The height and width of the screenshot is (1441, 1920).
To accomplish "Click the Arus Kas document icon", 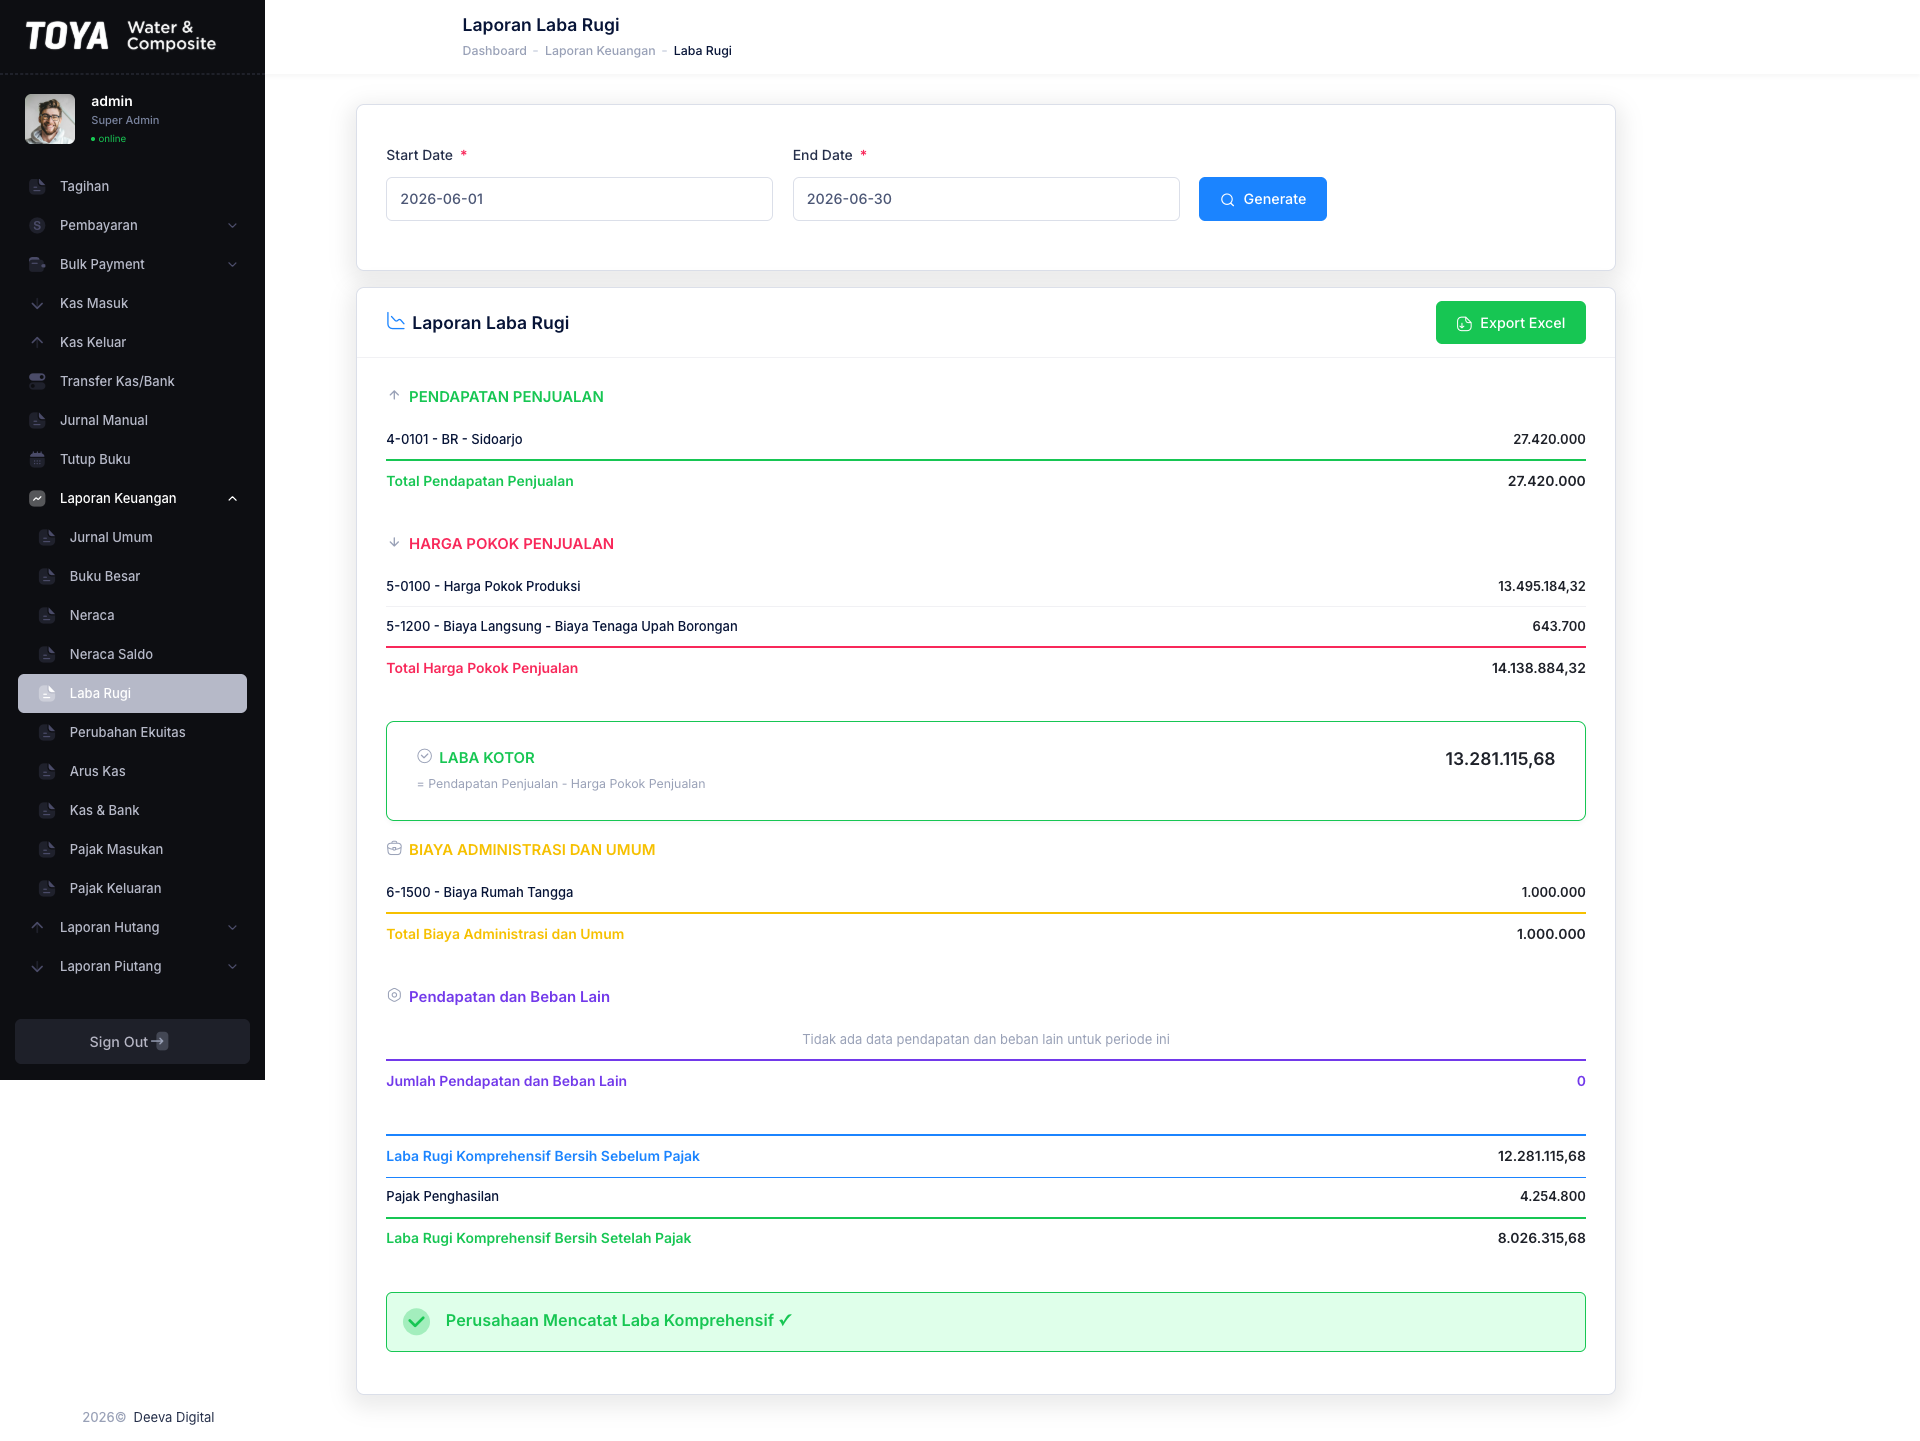I will coord(47,771).
